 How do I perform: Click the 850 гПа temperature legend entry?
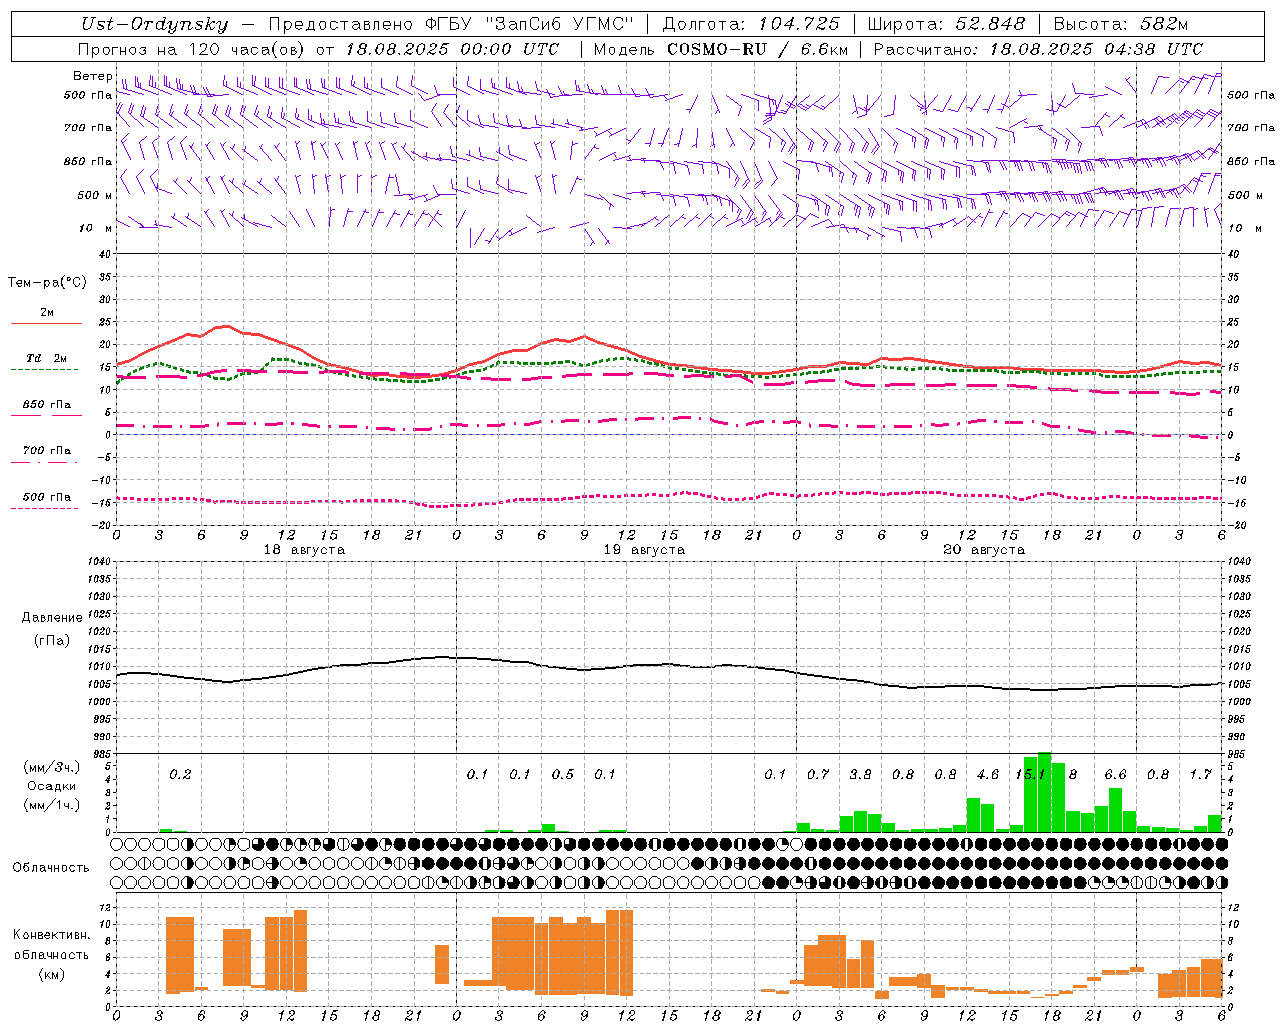point(47,405)
